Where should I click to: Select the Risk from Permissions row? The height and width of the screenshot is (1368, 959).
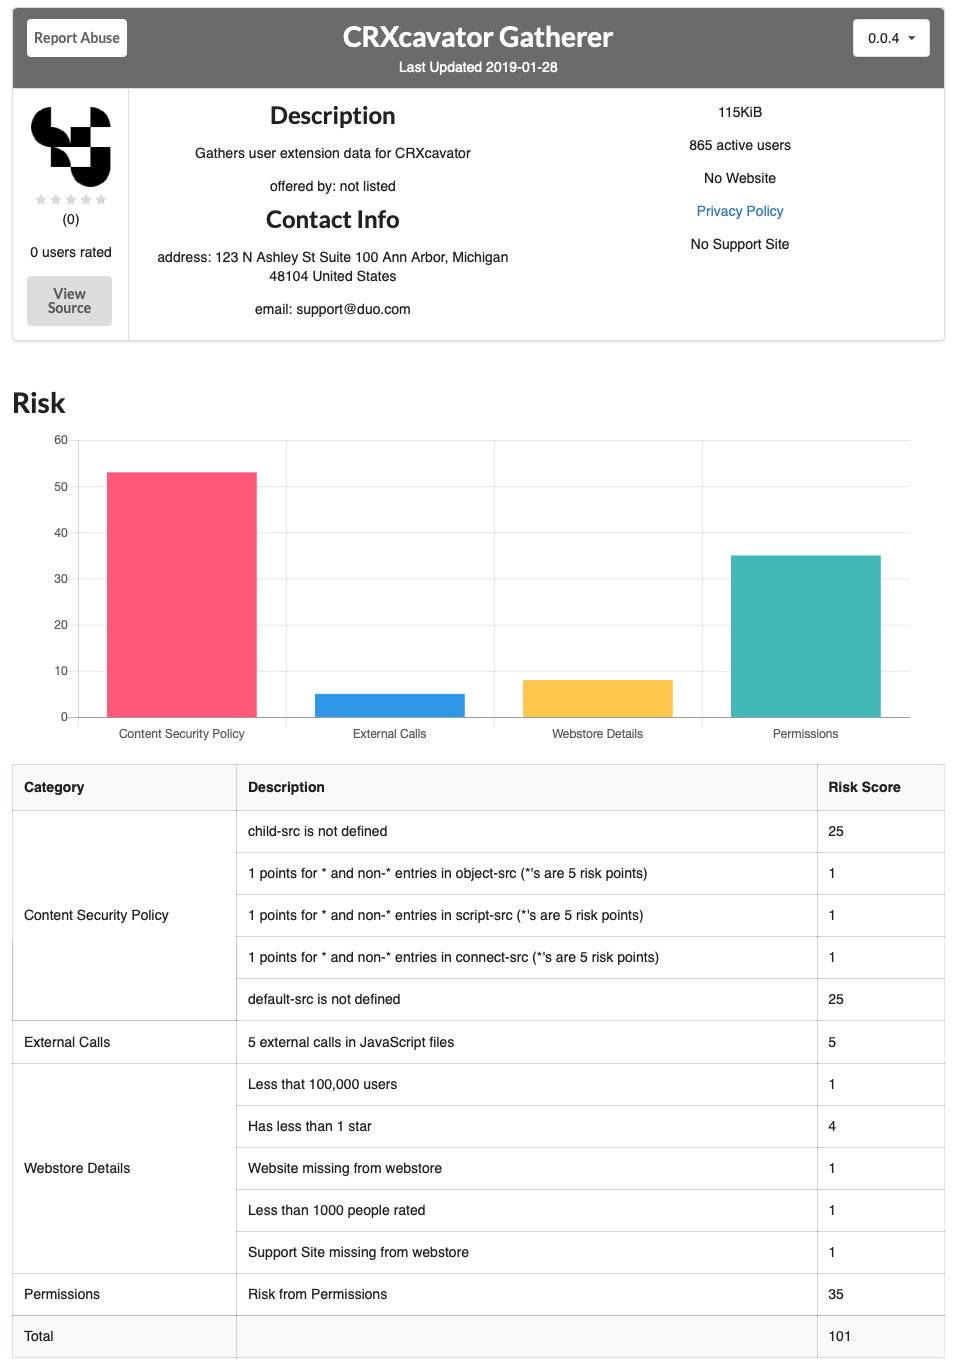(x=318, y=1294)
